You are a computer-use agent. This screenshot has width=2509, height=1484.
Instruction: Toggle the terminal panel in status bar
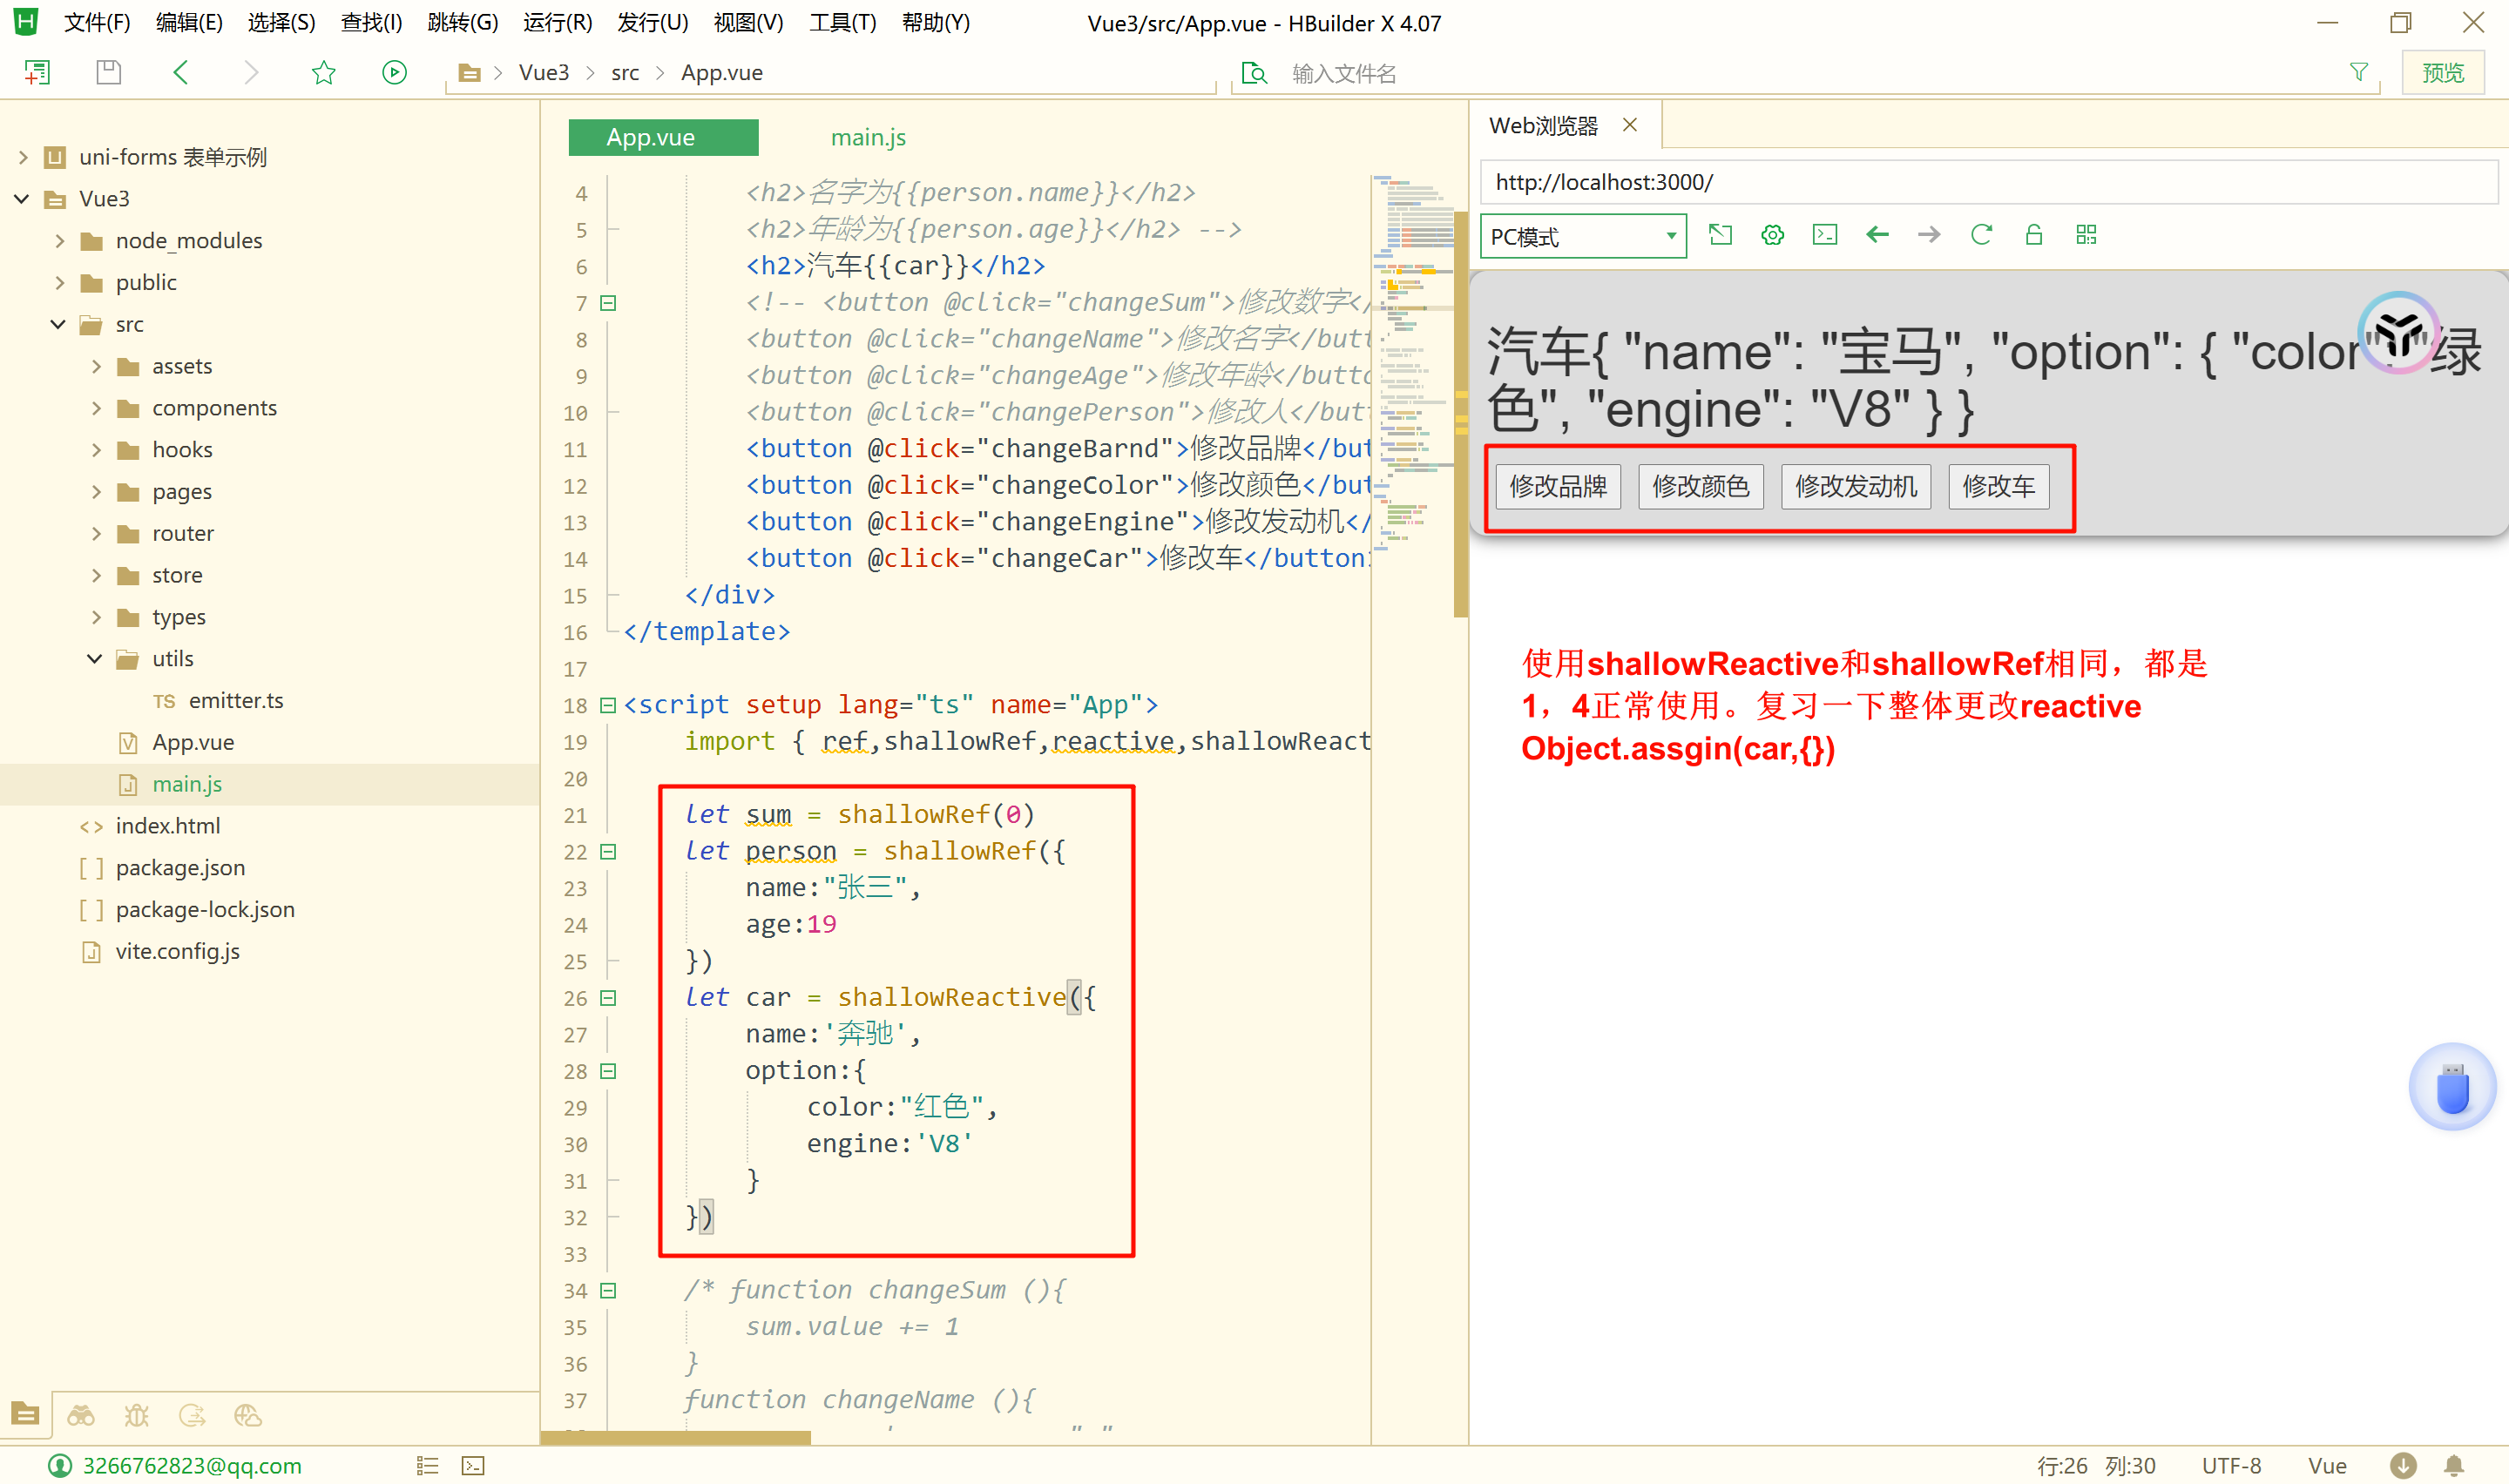coord(473,1465)
